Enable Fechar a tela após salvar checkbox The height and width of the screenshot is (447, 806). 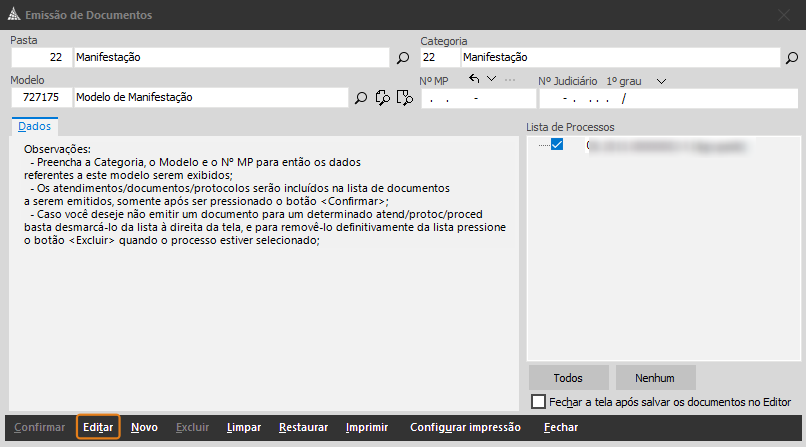[538, 402]
